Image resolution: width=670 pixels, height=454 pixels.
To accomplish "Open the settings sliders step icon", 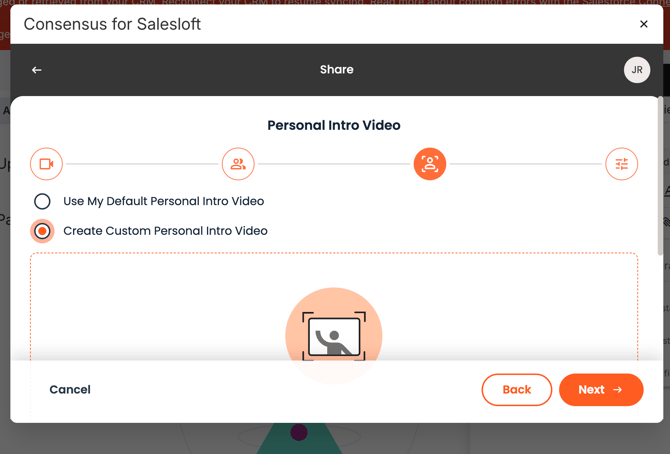I will (622, 164).
